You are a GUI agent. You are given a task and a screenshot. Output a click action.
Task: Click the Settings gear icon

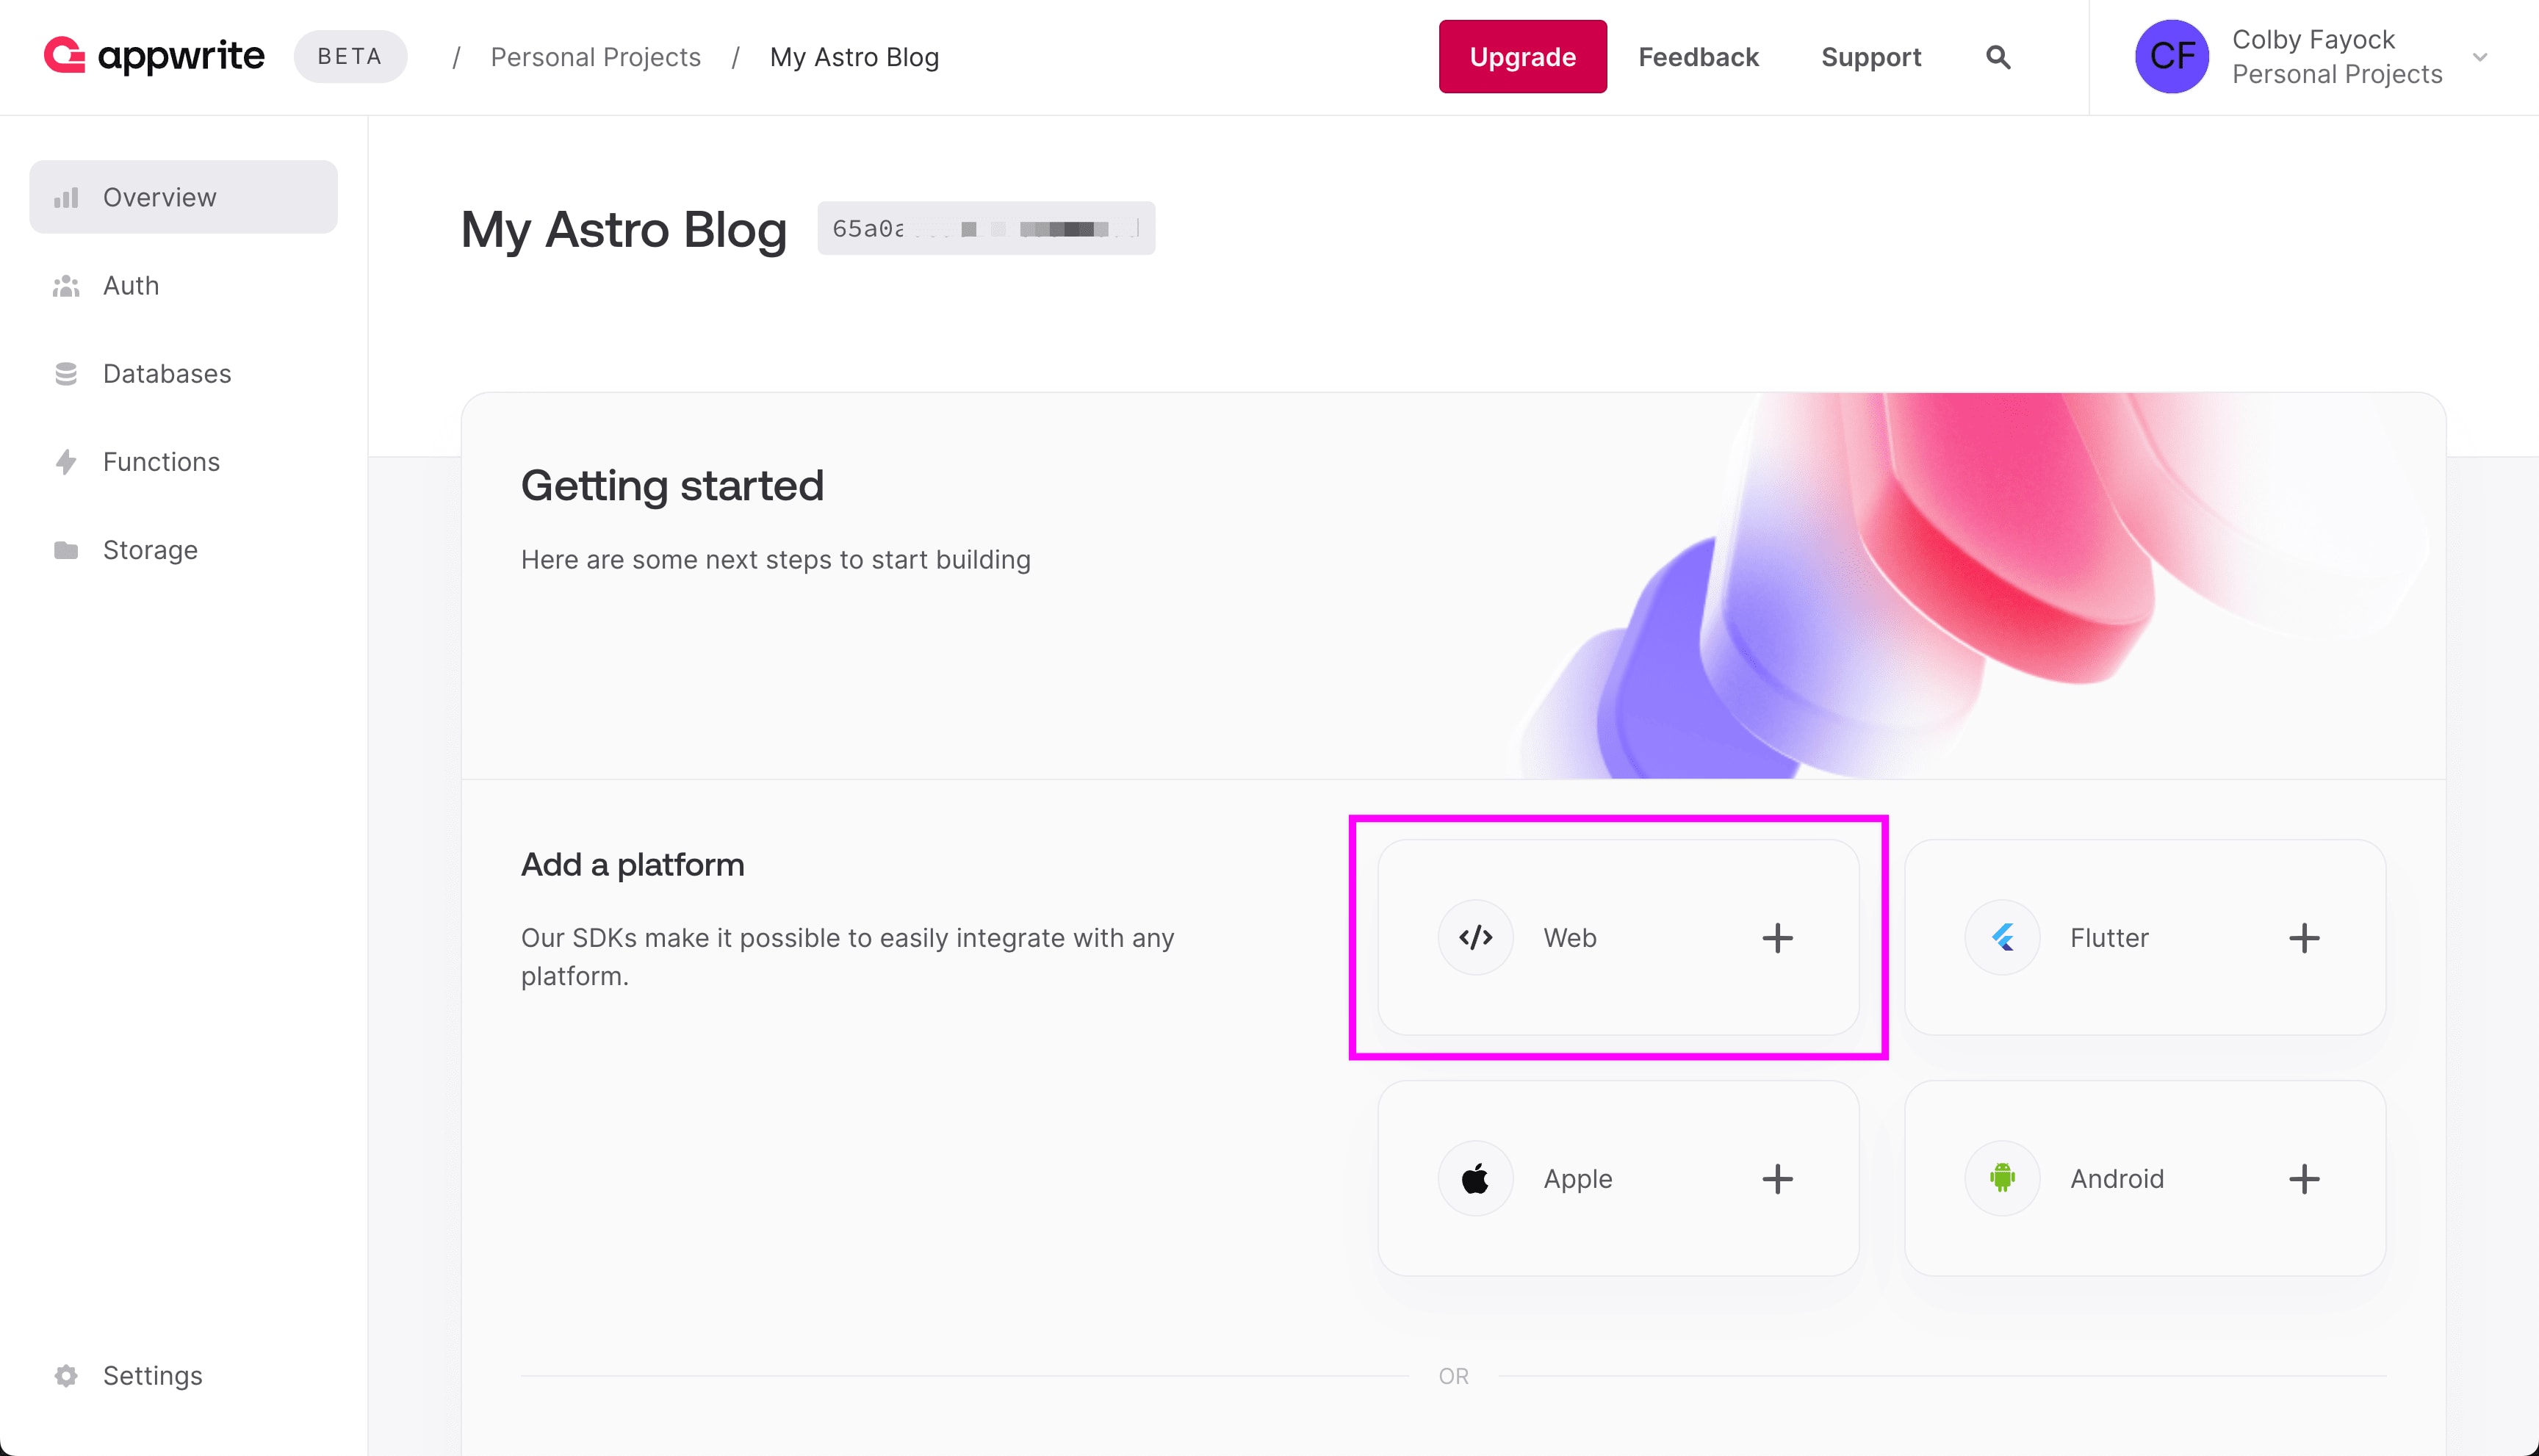click(x=66, y=1375)
